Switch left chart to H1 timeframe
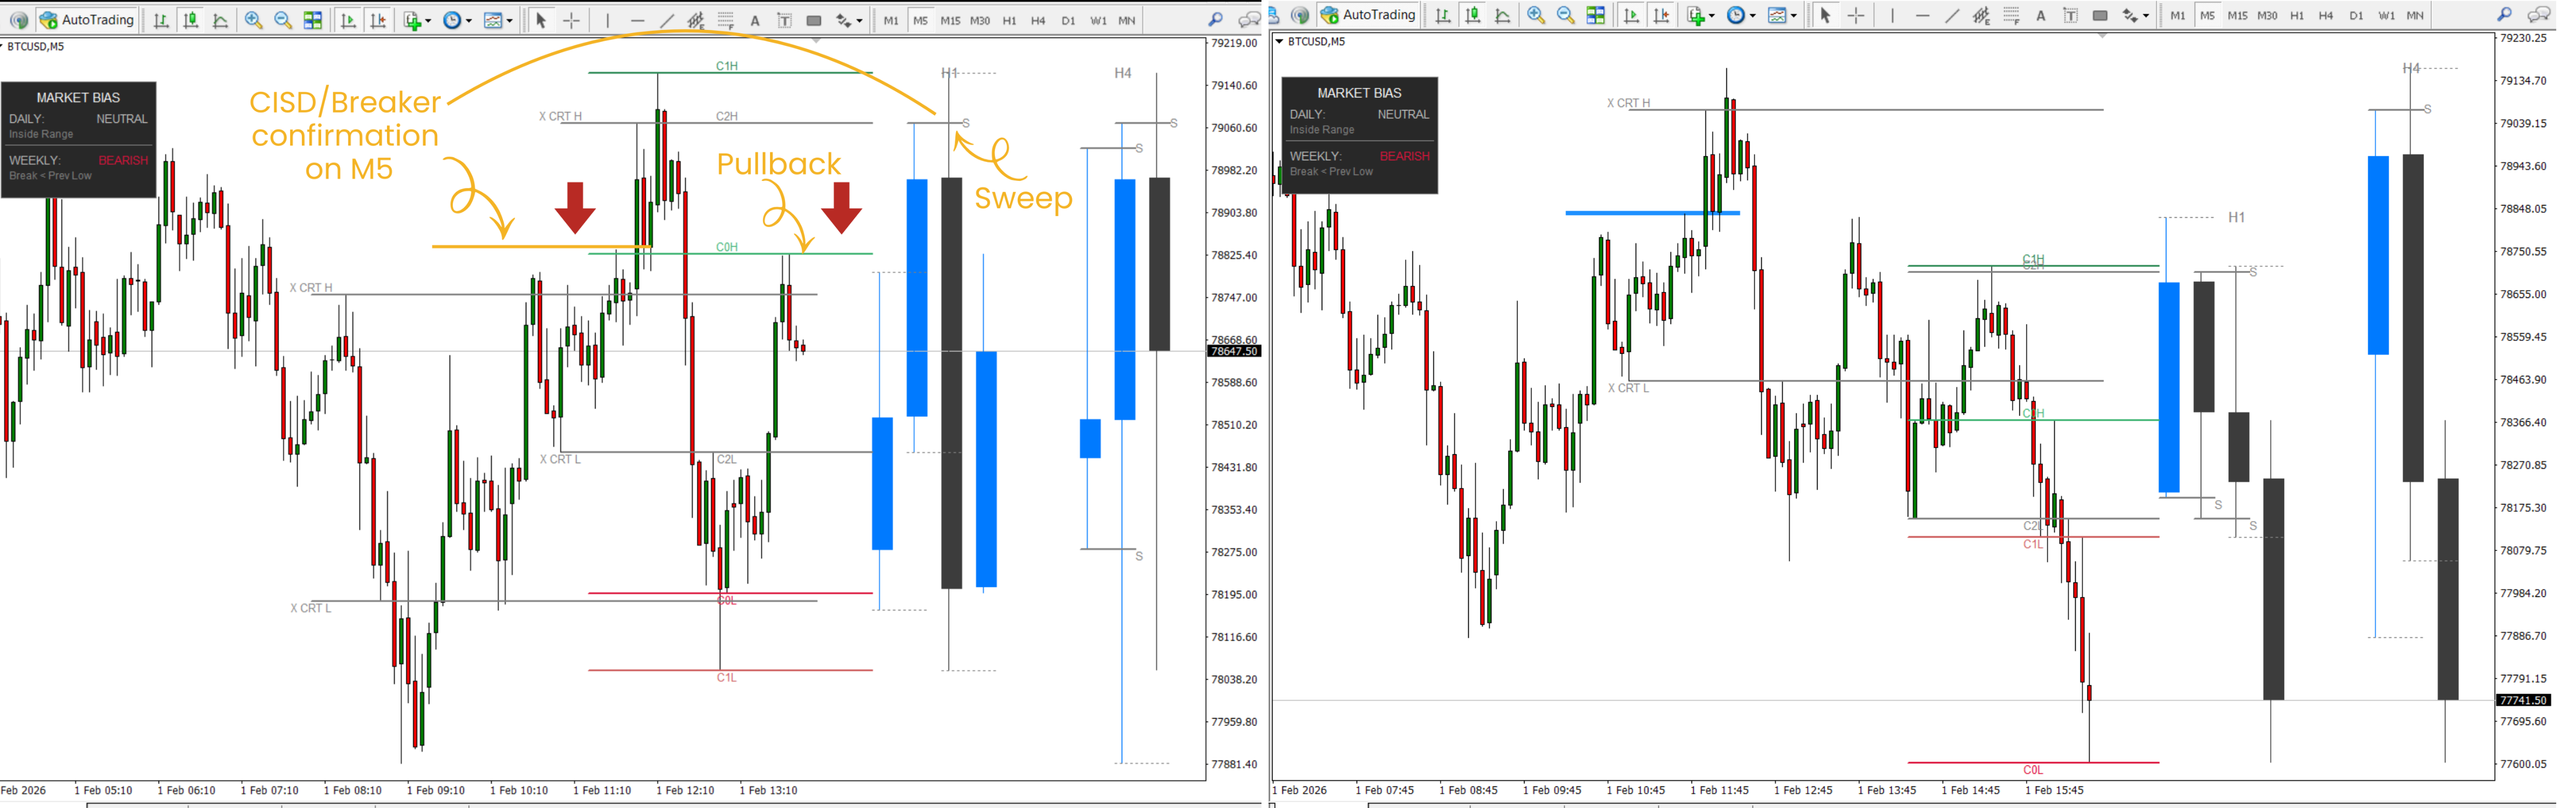This screenshot has height=808, width=2576. pos(1009,20)
